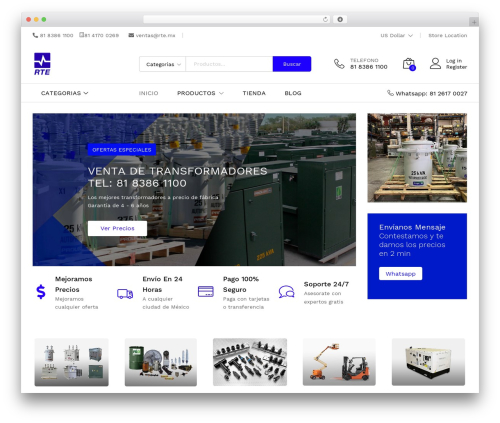Click the dollar sign icon

click(41, 292)
